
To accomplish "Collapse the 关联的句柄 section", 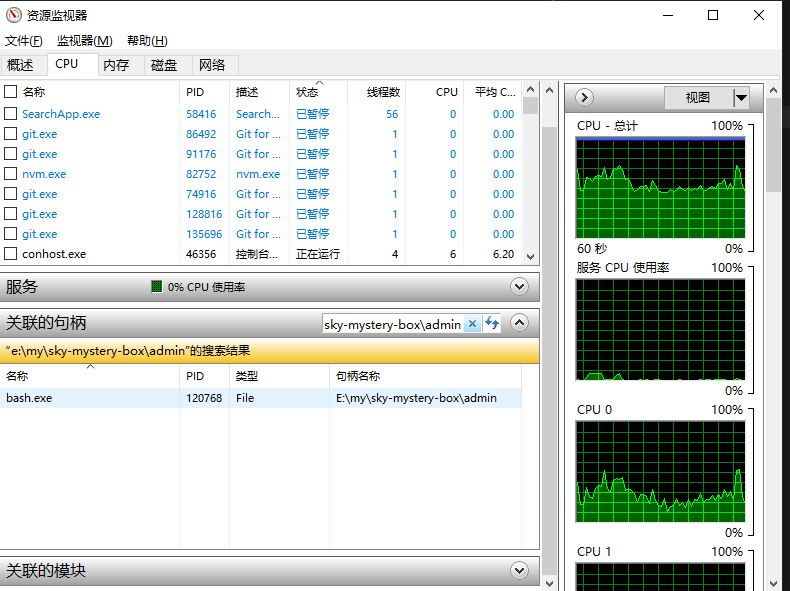I will coord(519,323).
